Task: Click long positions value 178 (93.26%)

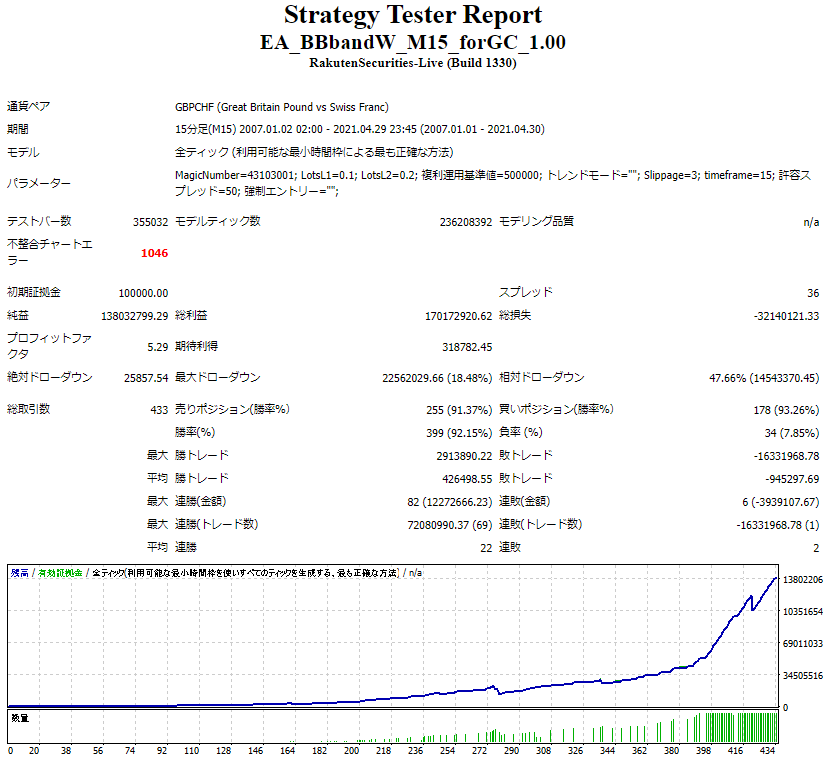Action: [x=786, y=410]
